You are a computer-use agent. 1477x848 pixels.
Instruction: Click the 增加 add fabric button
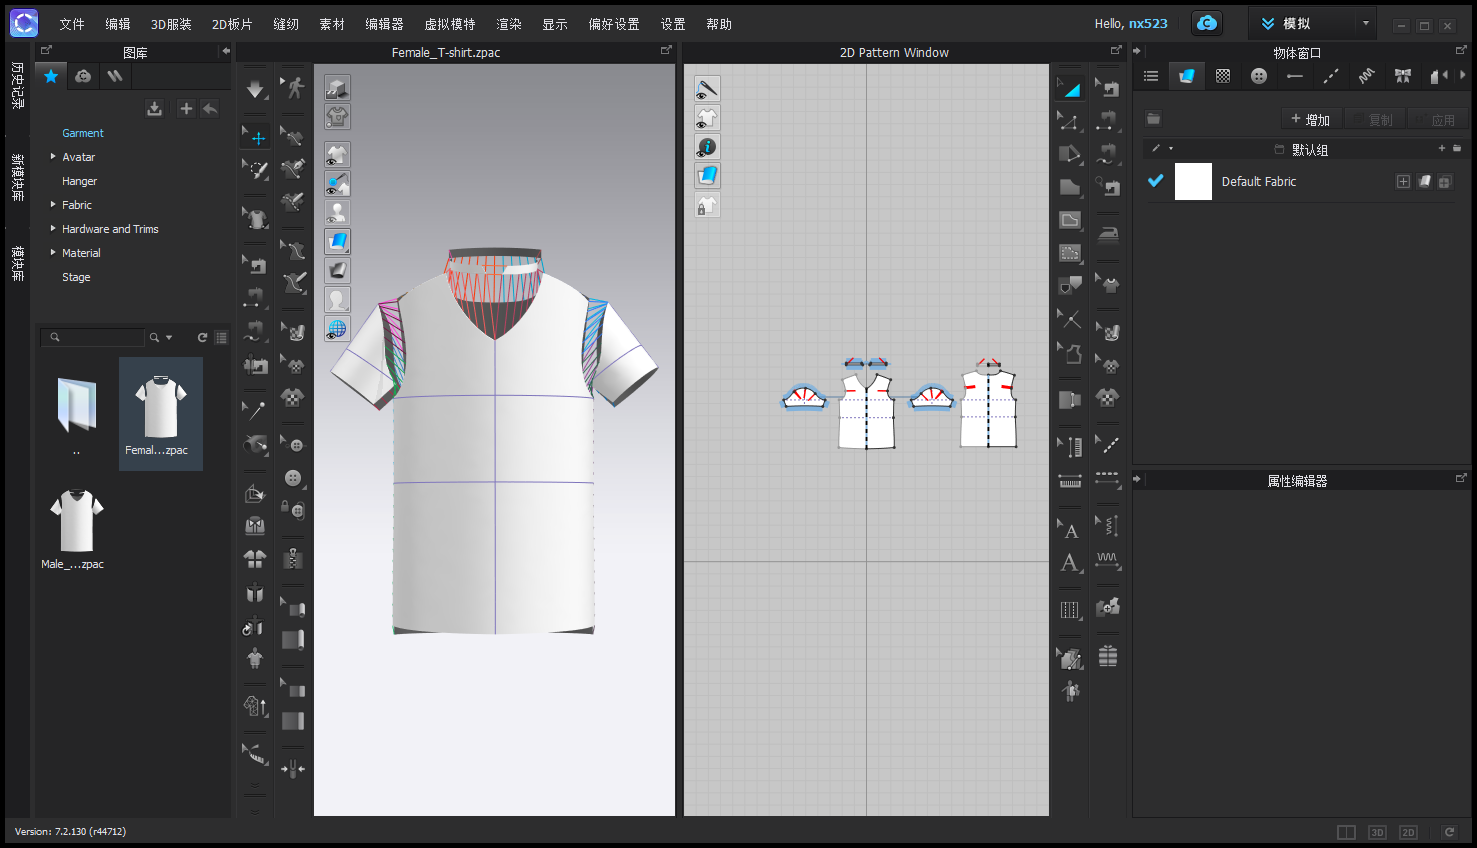pos(1310,119)
